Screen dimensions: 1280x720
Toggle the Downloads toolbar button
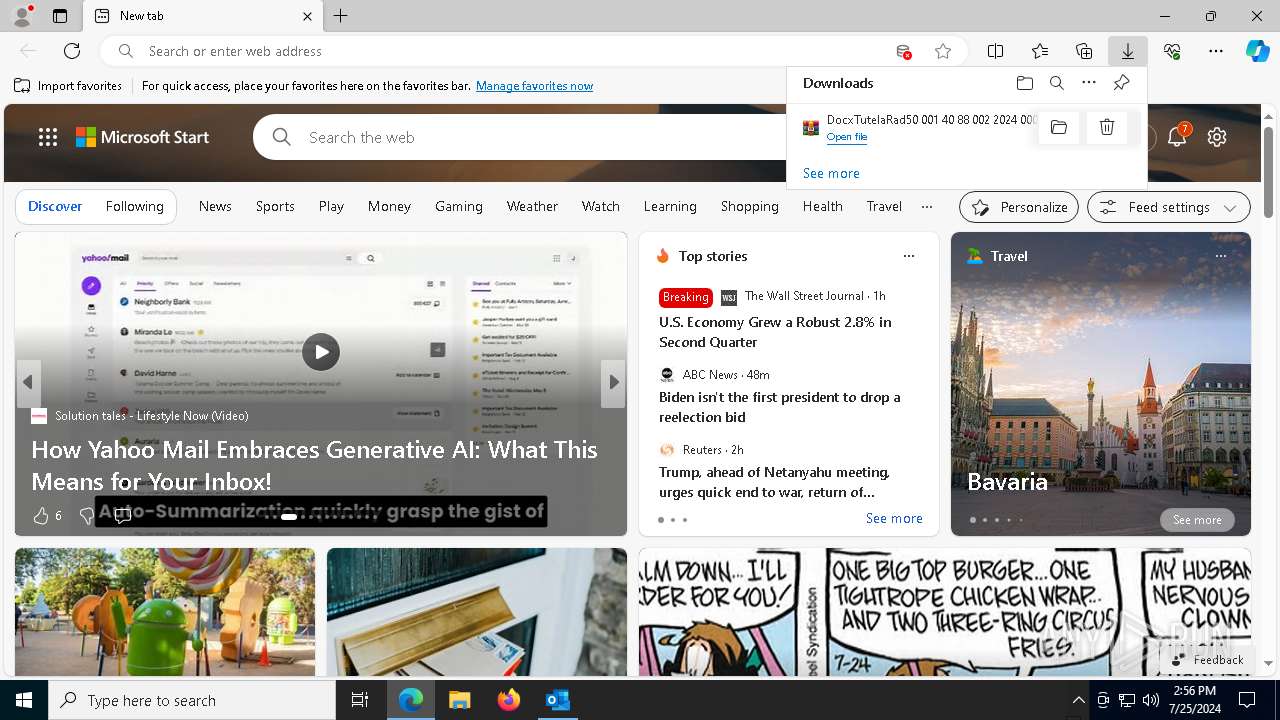pyautogui.click(x=1128, y=51)
